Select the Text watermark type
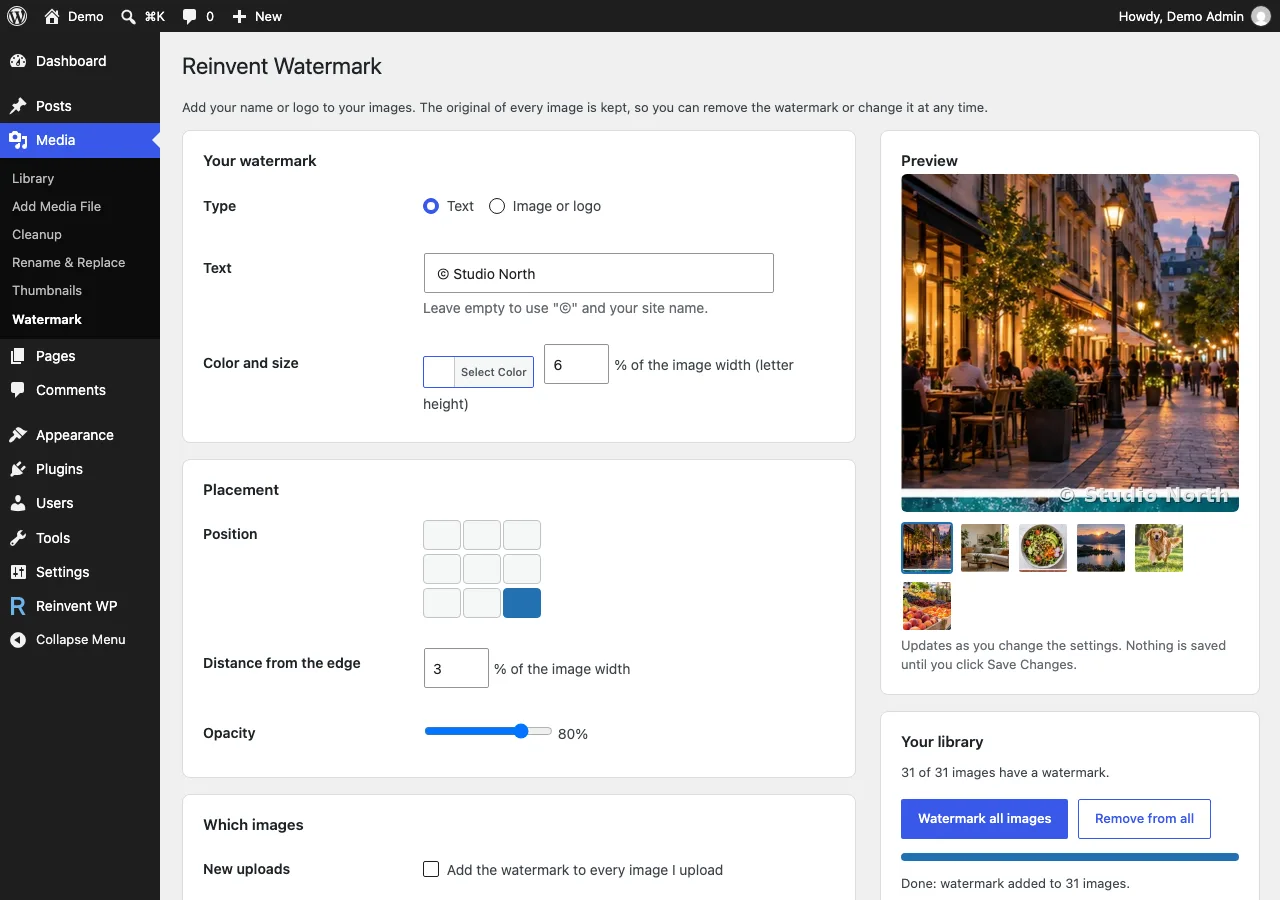The width and height of the screenshot is (1280, 900). pos(431,206)
